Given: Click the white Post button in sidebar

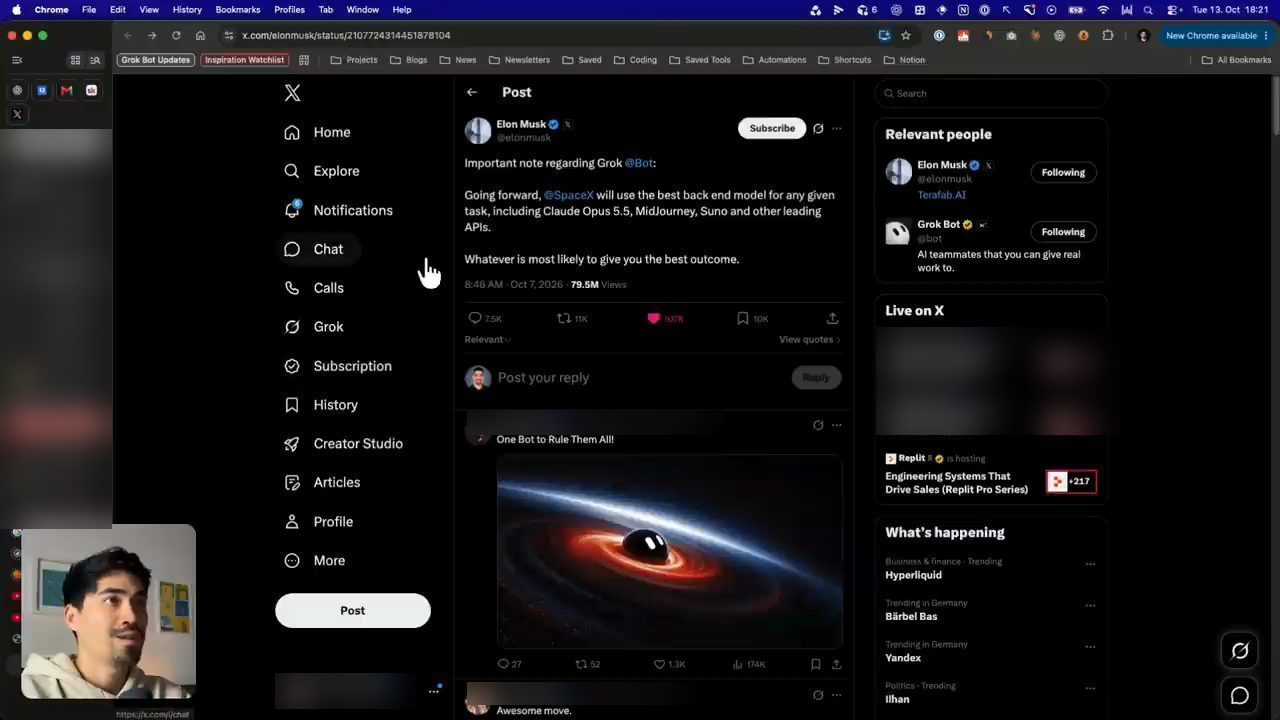Looking at the screenshot, I should click(x=353, y=611).
